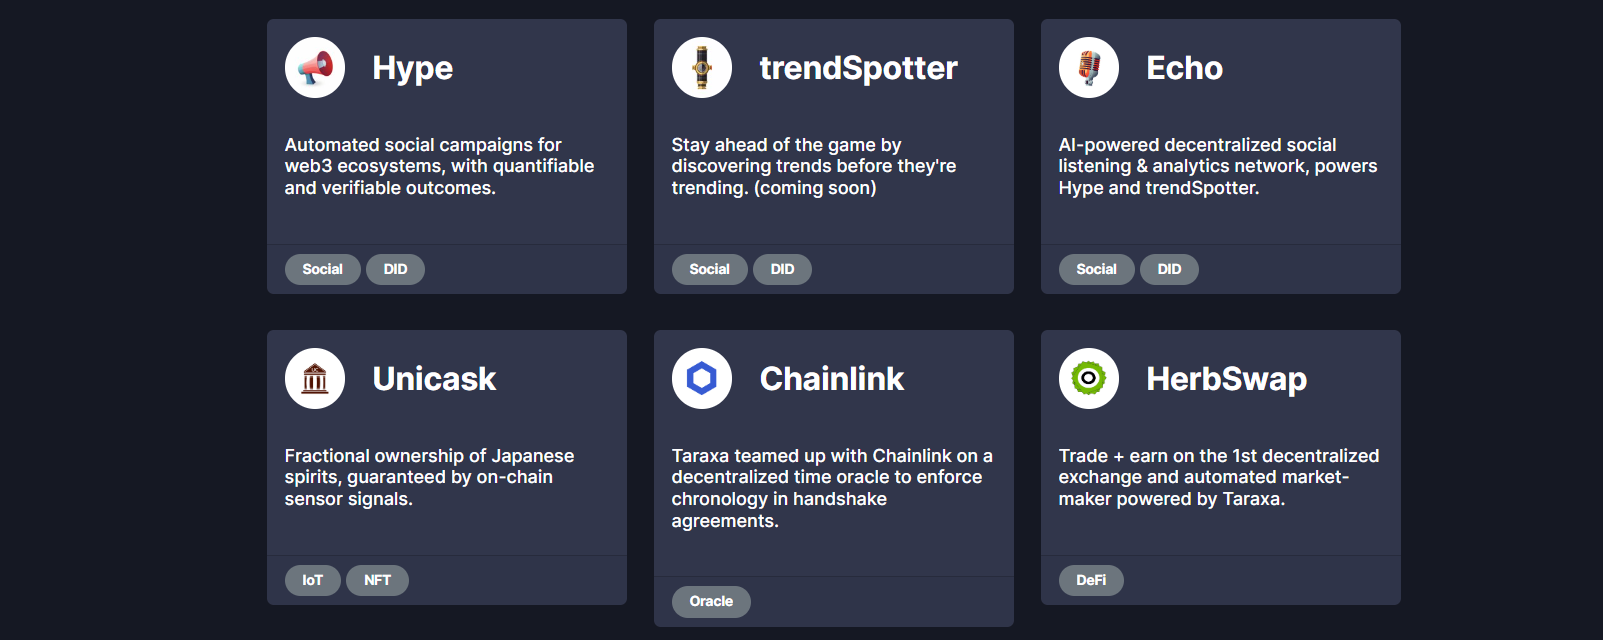Click the HerbSwap title link

1227,378
